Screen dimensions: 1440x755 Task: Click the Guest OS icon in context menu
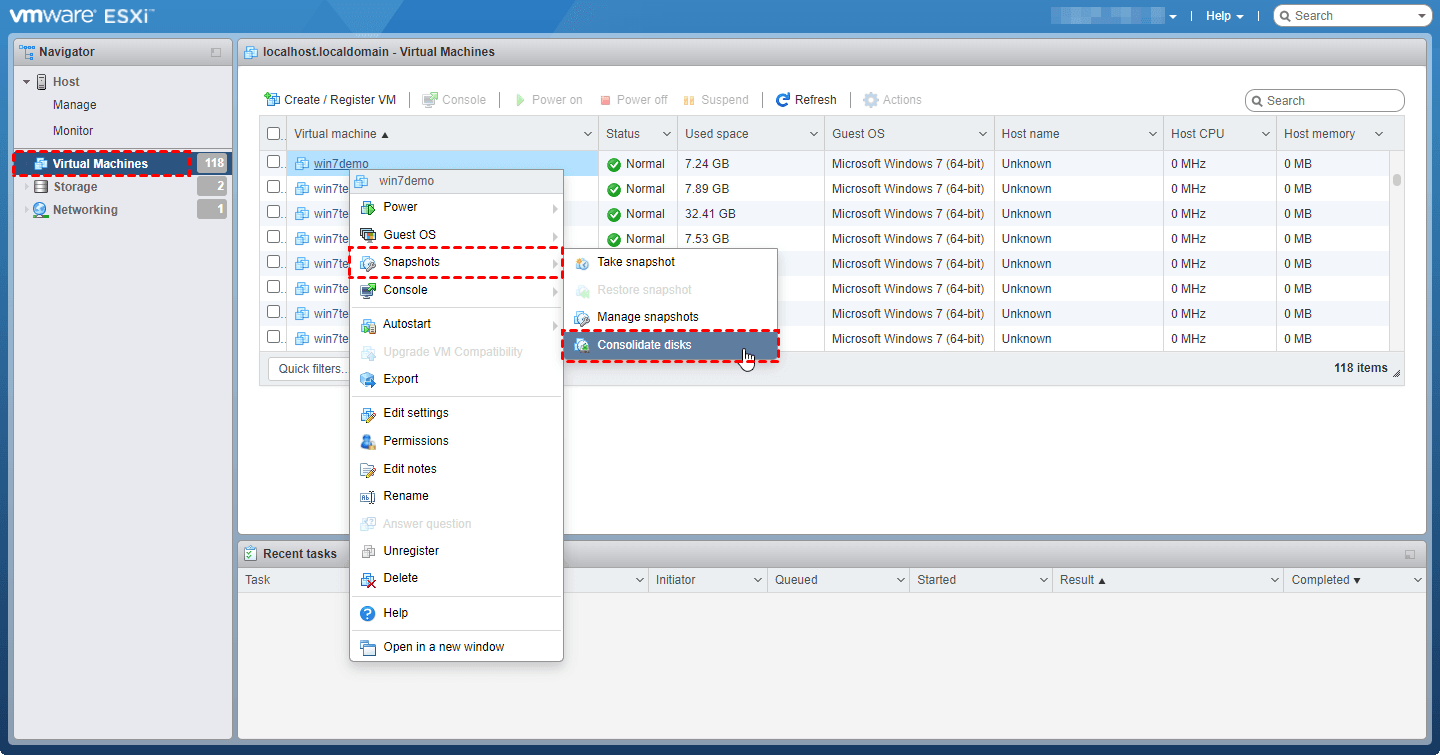click(368, 235)
